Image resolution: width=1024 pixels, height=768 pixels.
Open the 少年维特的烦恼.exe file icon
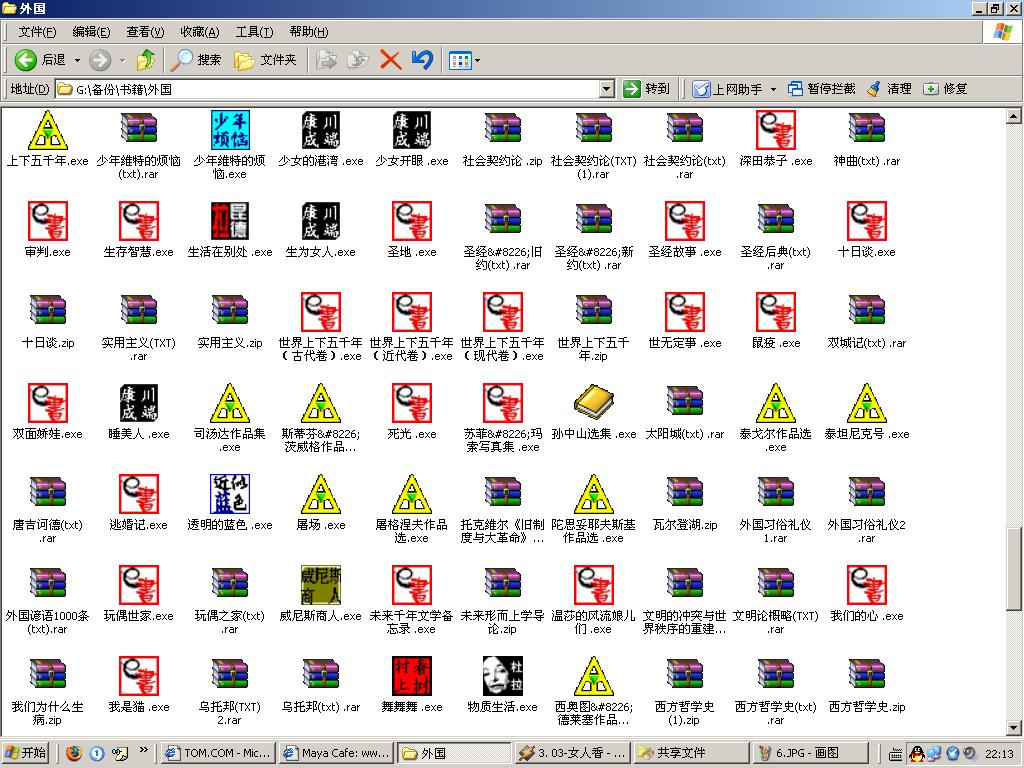[x=230, y=131]
